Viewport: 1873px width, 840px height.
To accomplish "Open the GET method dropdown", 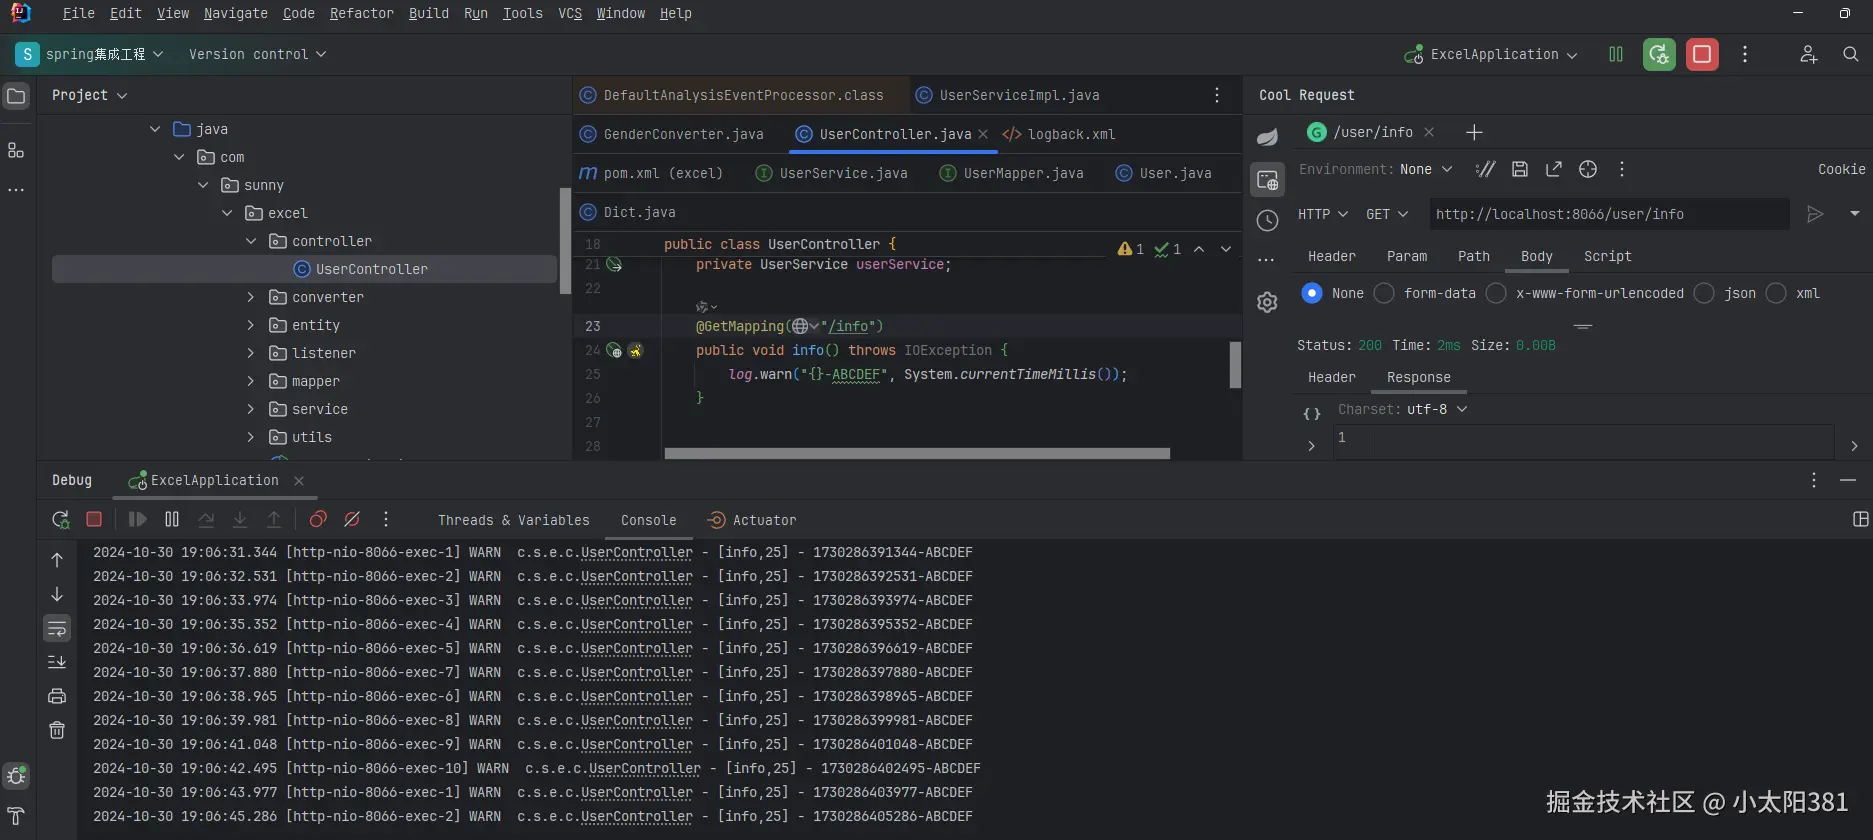I will click(1387, 214).
